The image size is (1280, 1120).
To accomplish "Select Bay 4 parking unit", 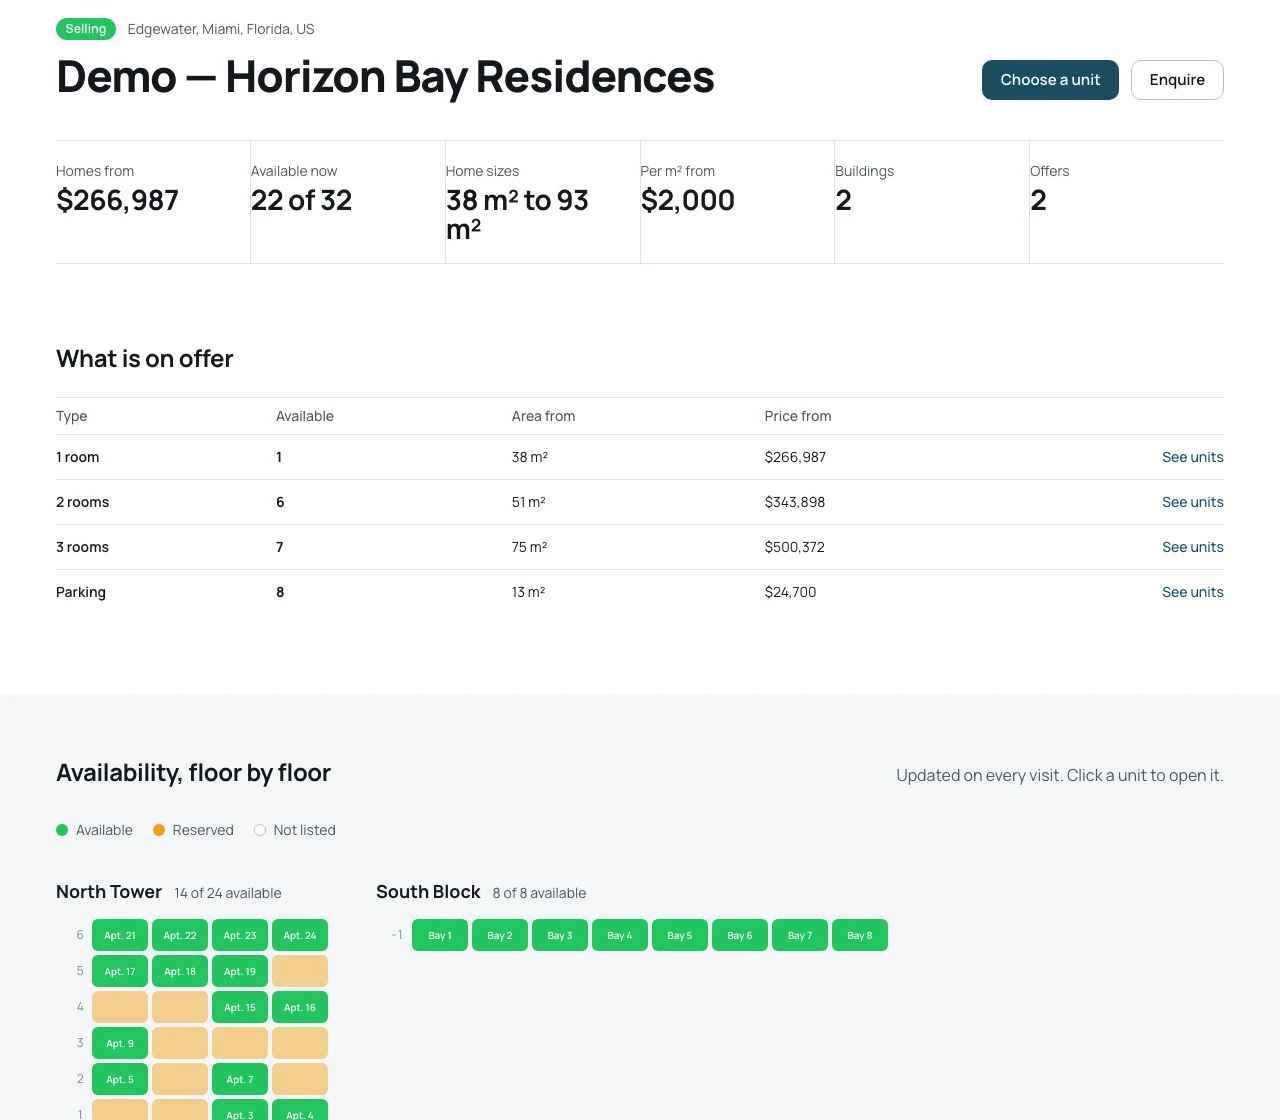I will [620, 935].
